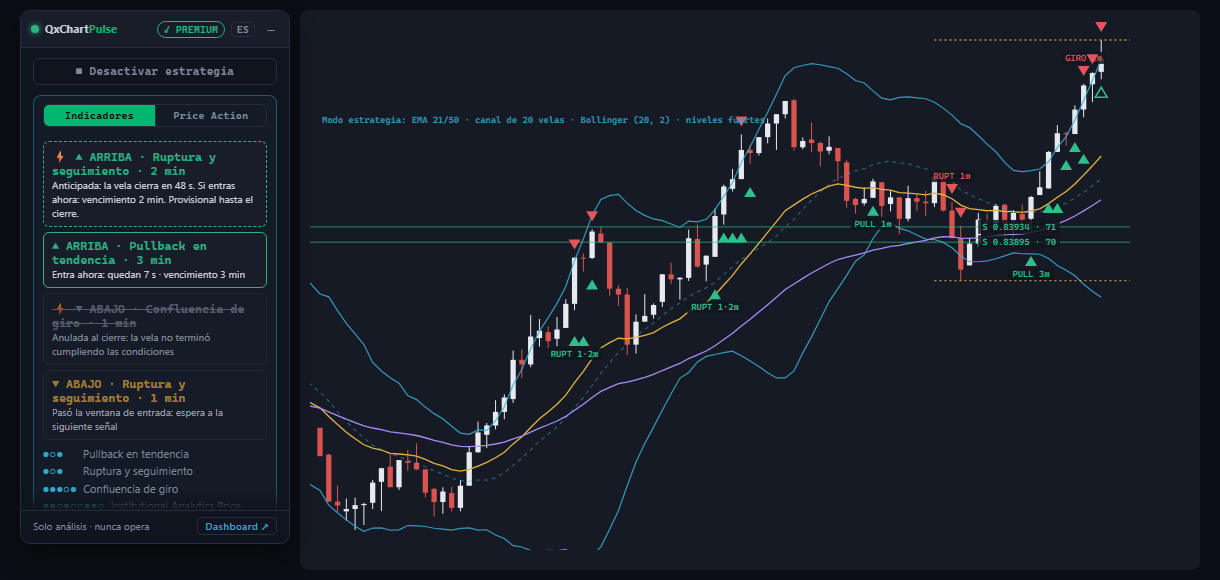Click the Desactivar estrategia button

(155, 71)
